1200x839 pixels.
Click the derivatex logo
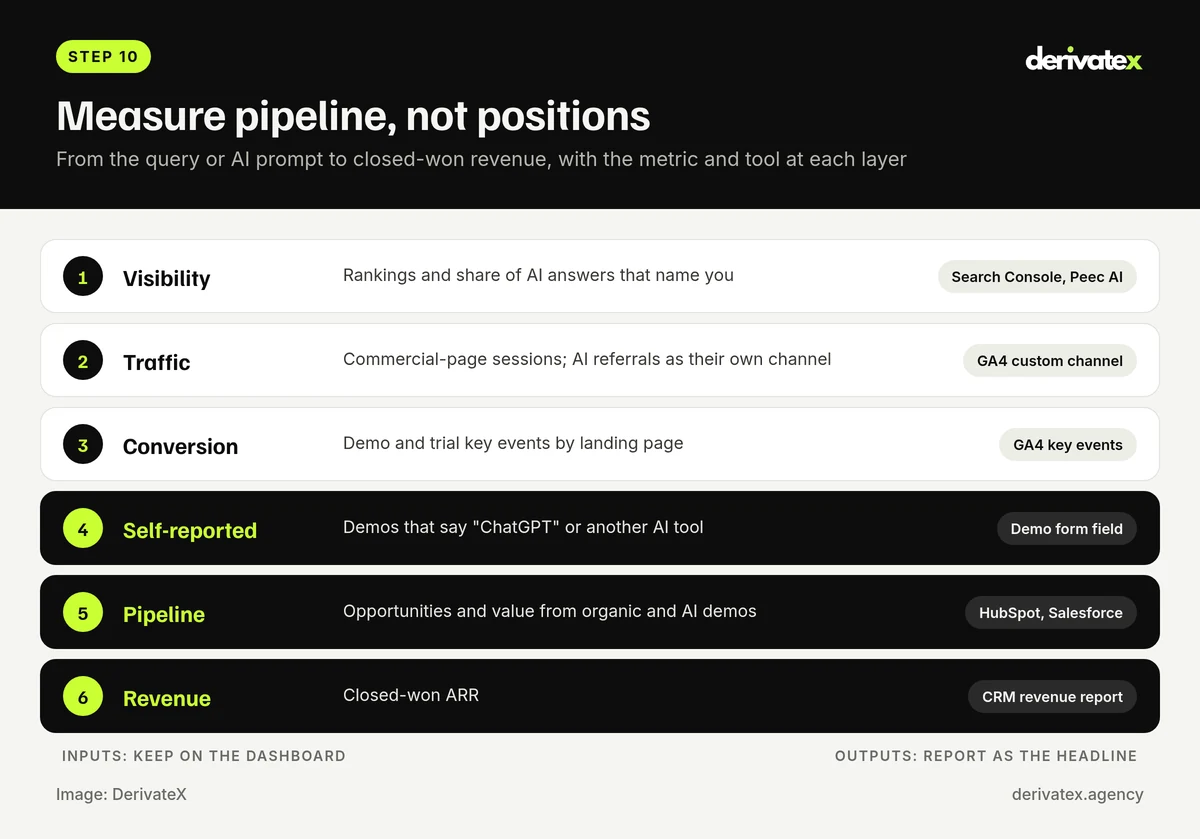pos(1084,59)
